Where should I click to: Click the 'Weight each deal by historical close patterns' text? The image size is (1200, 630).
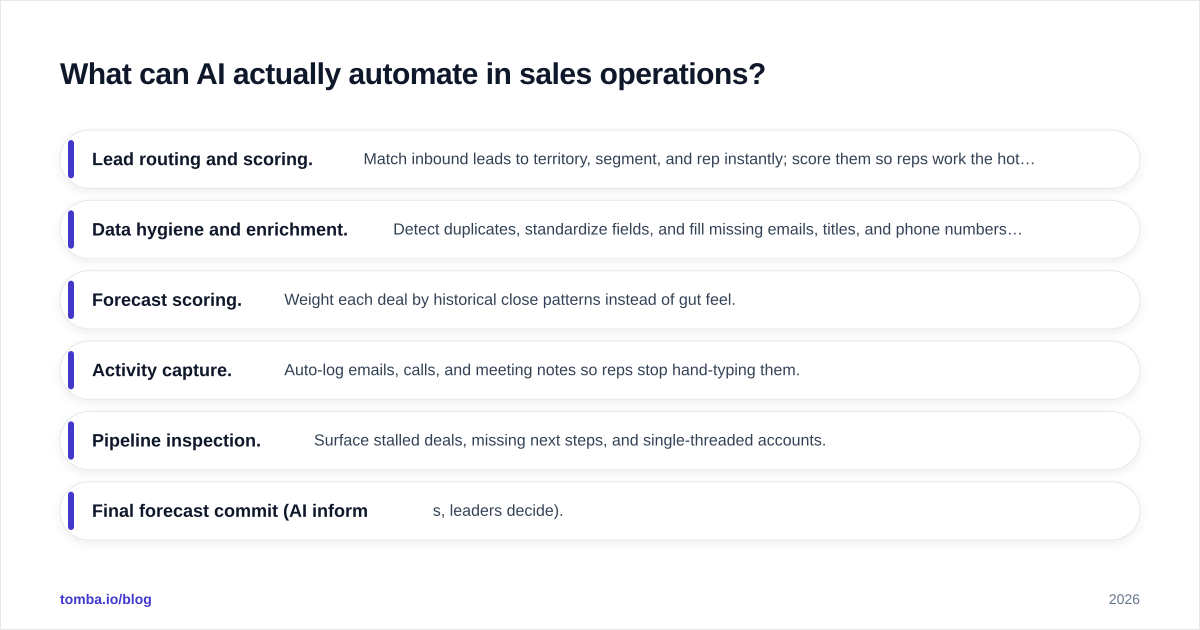click(510, 300)
